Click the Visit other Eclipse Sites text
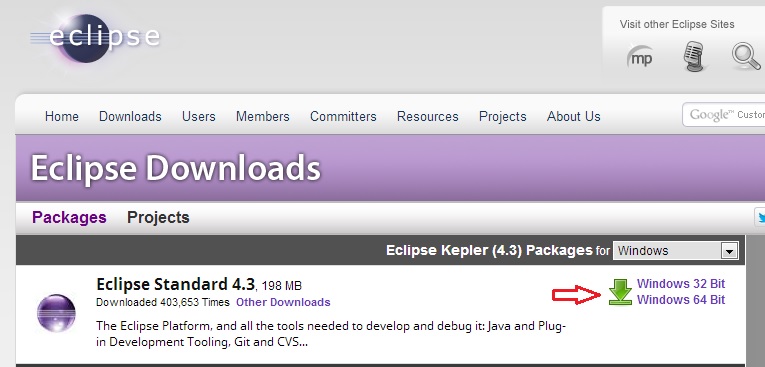 pyautogui.click(x=677, y=24)
